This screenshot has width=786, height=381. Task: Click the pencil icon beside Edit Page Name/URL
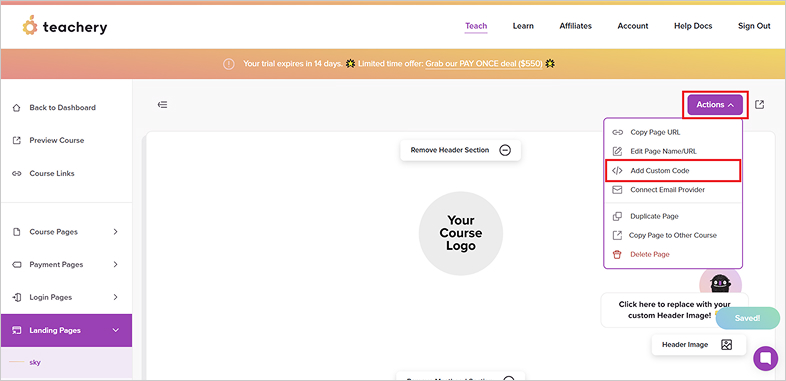click(618, 151)
